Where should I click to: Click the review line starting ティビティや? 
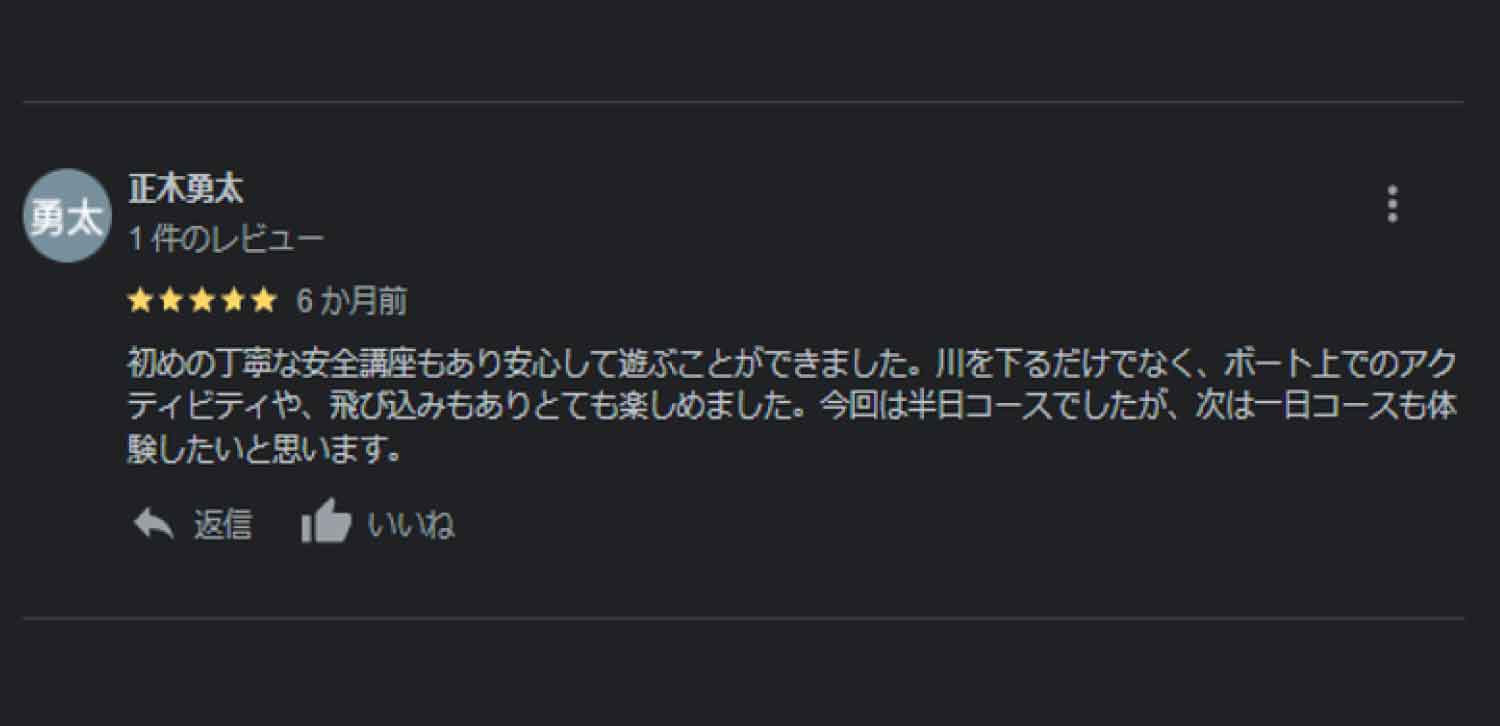click(x=791, y=407)
